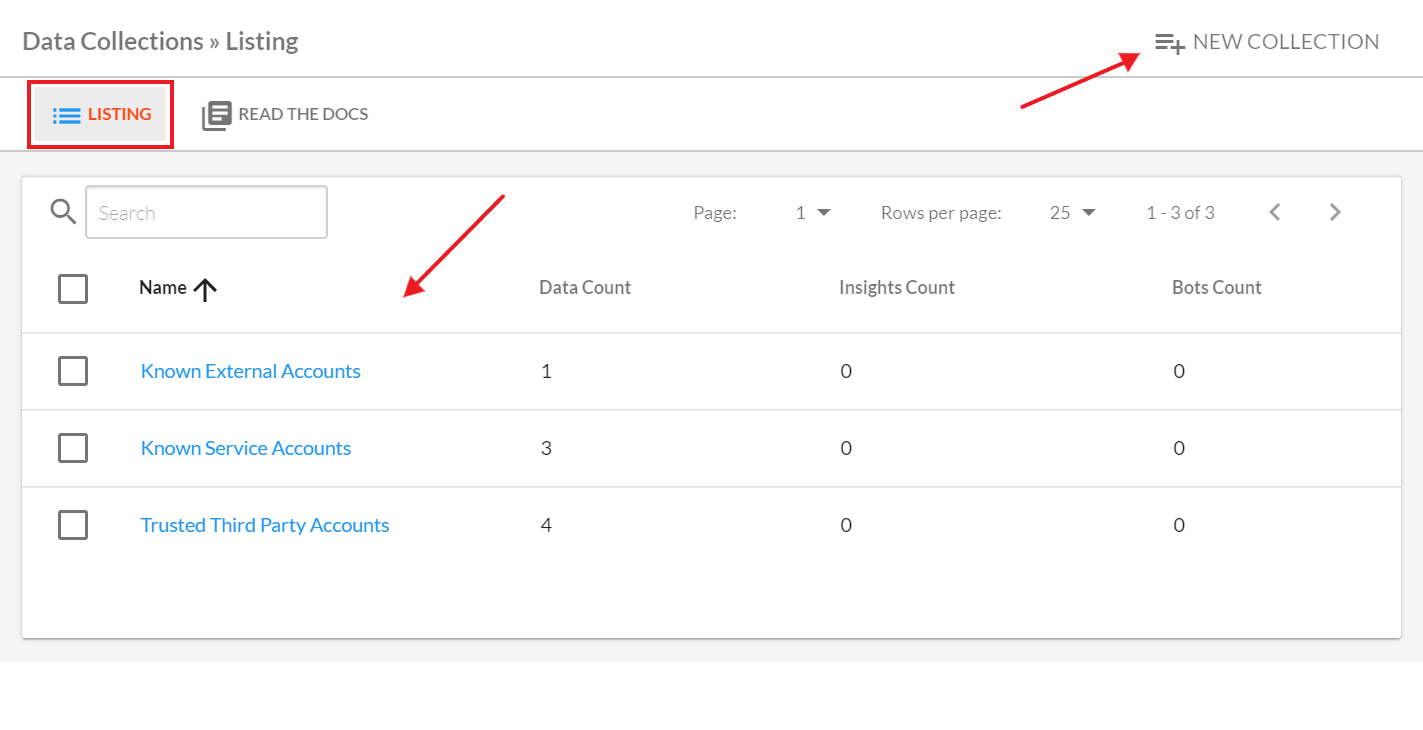Viewport: 1423px width, 730px height.
Task: Click the magnifier search icon
Action: (x=63, y=212)
